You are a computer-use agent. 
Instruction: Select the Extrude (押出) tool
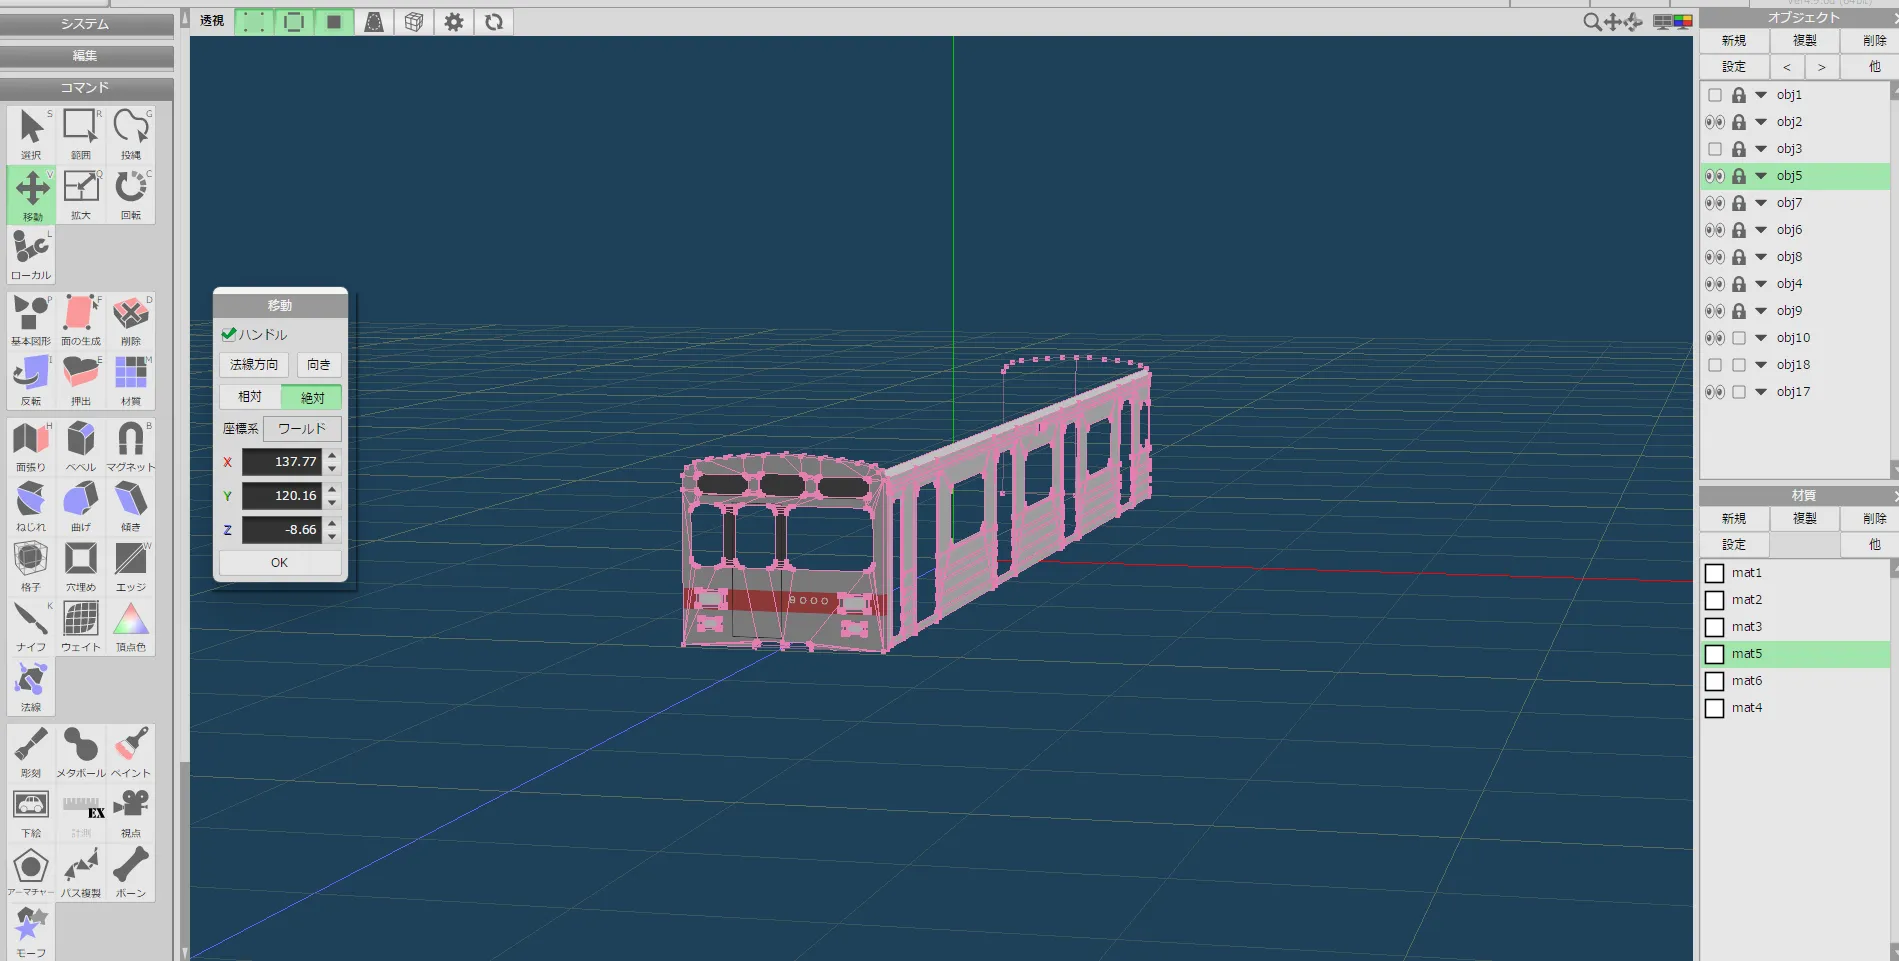click(81, 379)
